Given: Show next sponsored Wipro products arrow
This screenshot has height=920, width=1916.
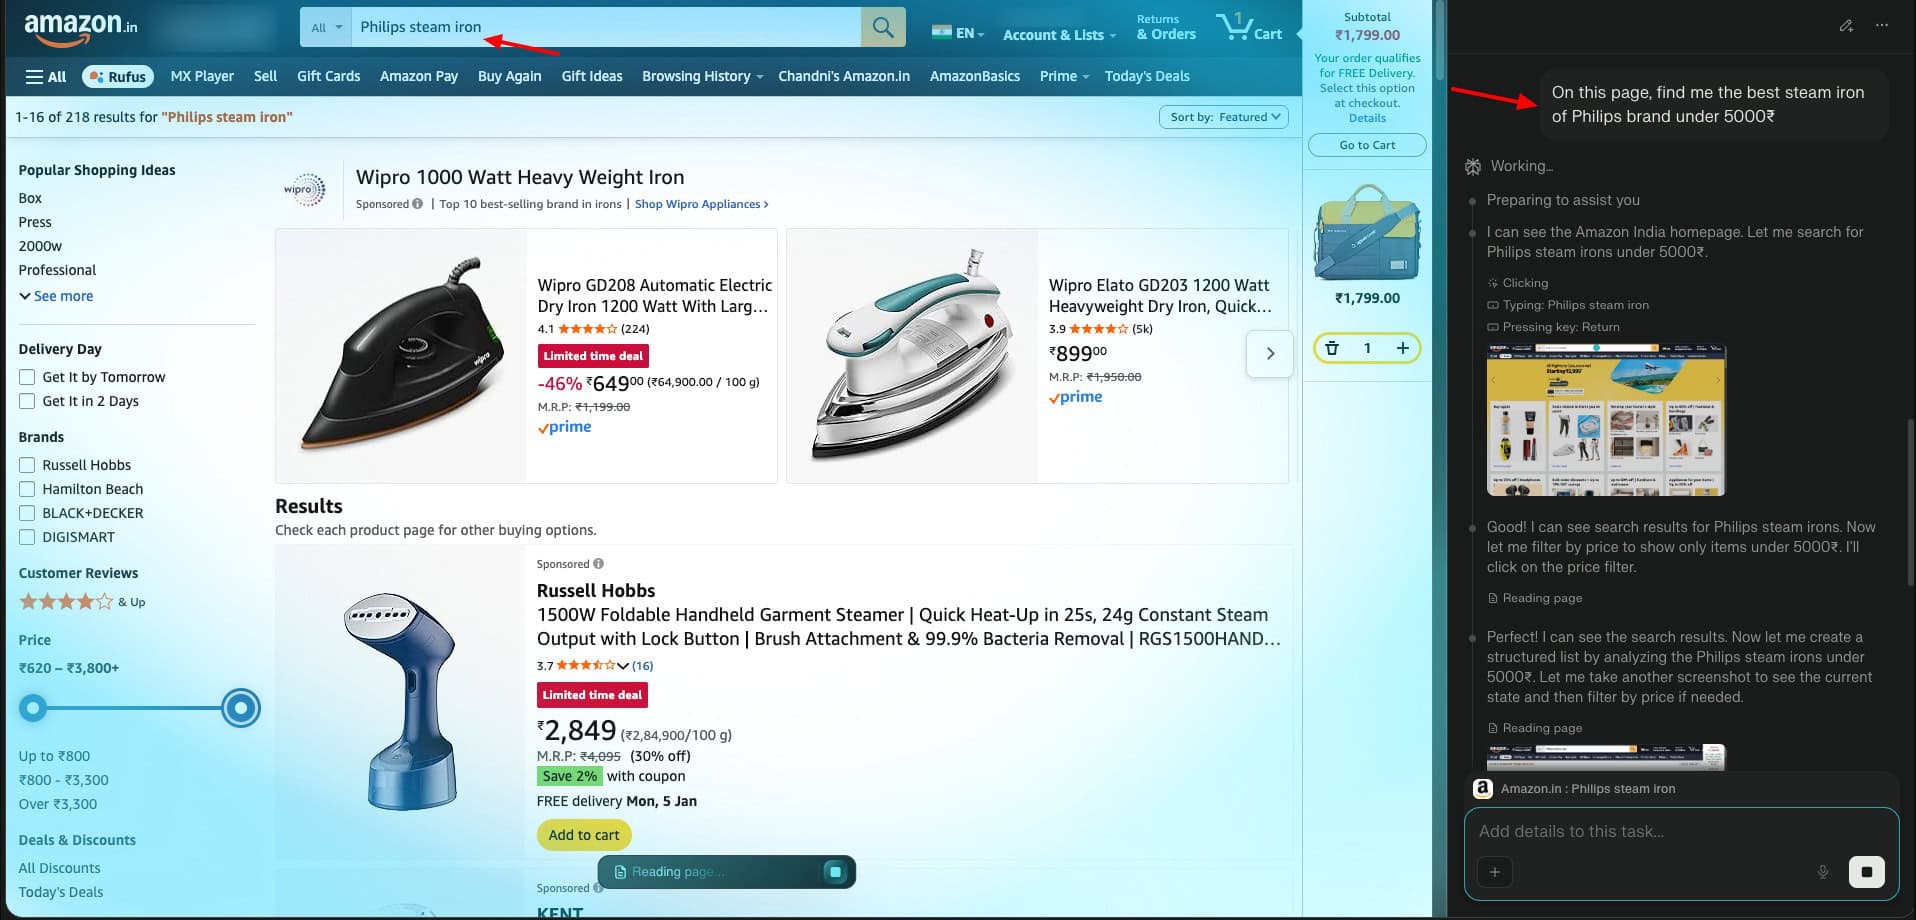Looking at the screenshot, I should tap(1270, 354).
